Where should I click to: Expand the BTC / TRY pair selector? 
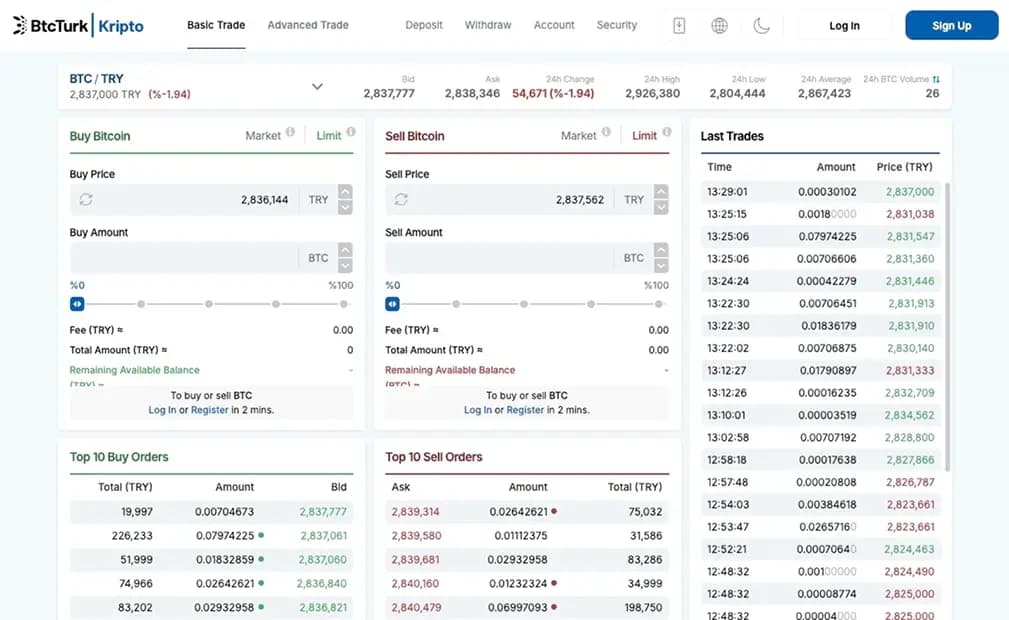[x=317, y=86]
